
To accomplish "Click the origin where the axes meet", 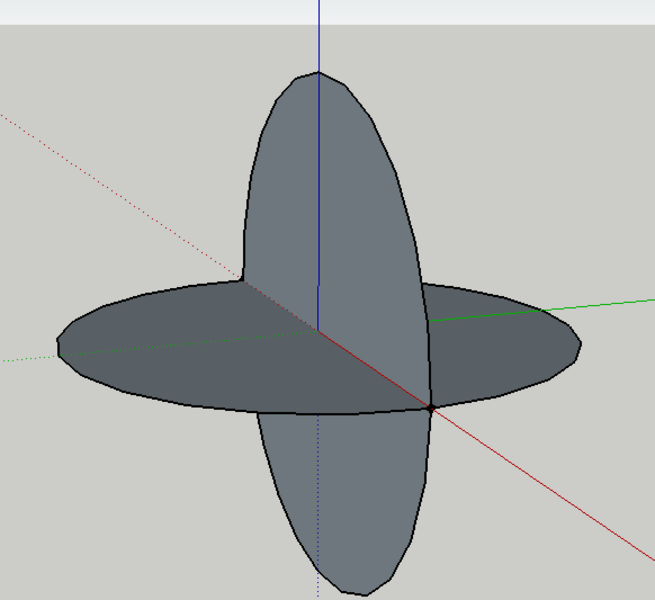I will click(319, 329).
